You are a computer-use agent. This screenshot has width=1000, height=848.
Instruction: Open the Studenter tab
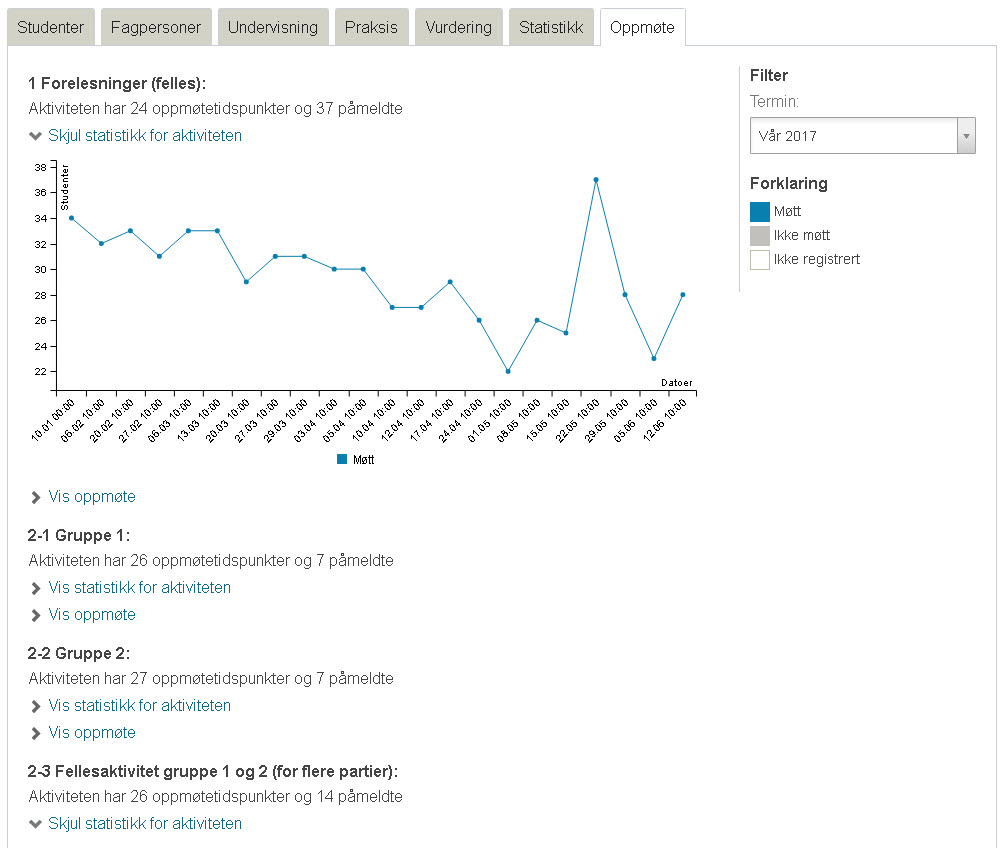tap(50, 27)
